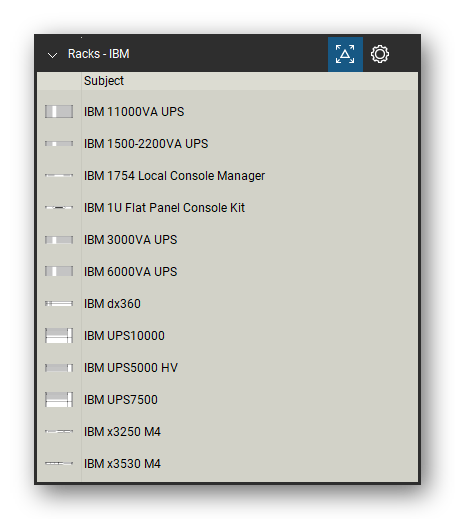The width and height of the screenshot is (455, 519).
Task: Click the zoom-to-fit symbol icon in header
Action: [345, 54]
